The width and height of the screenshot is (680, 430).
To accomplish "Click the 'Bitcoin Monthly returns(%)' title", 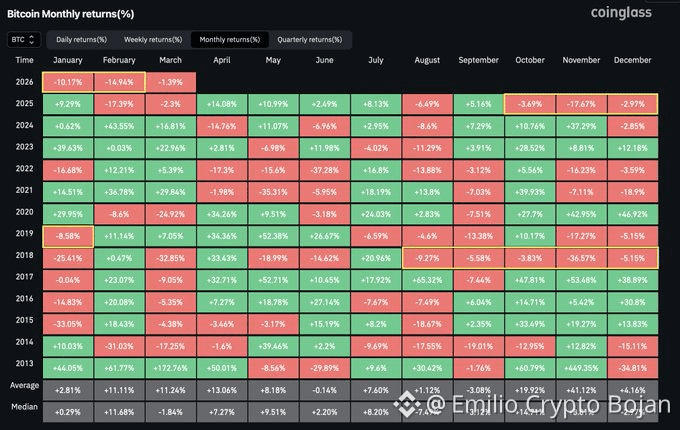I will (71, 14).
